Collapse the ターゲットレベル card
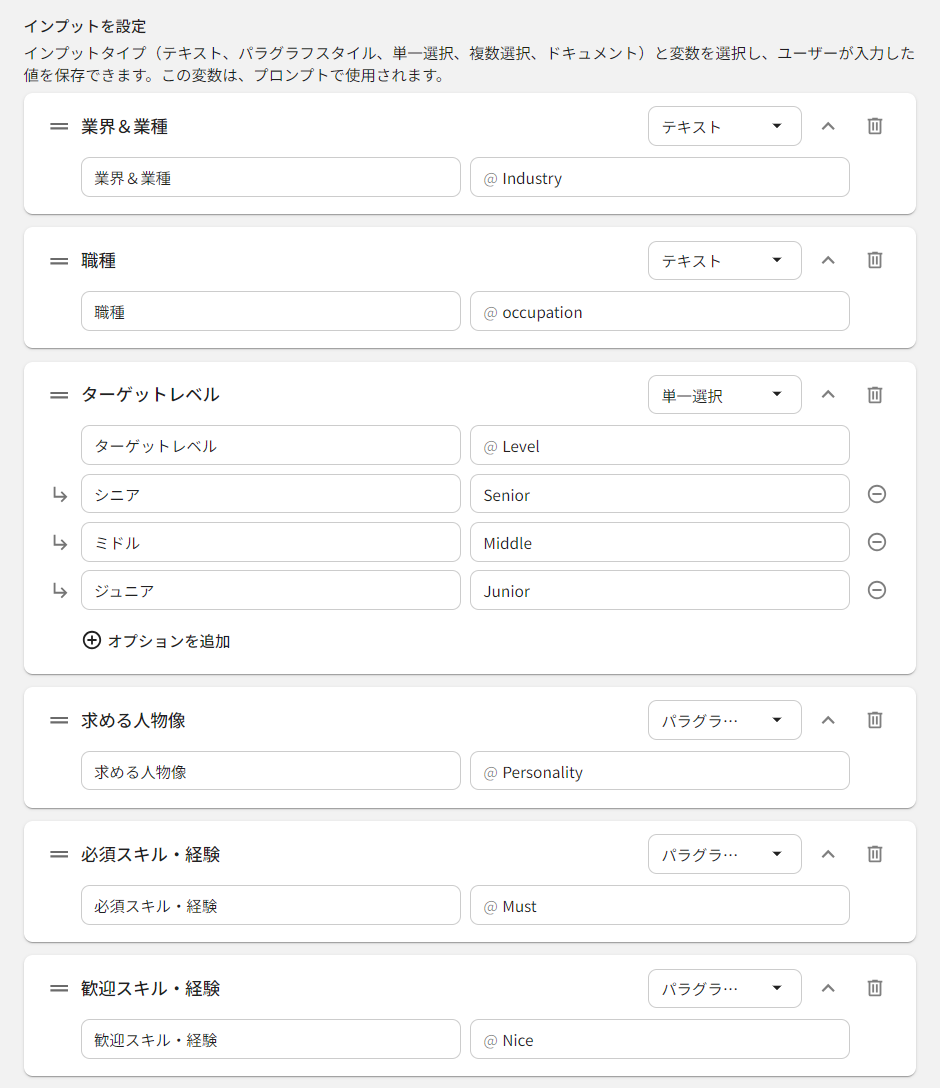940x1088 pixels. pyautogui.click(x=827, y=394)
